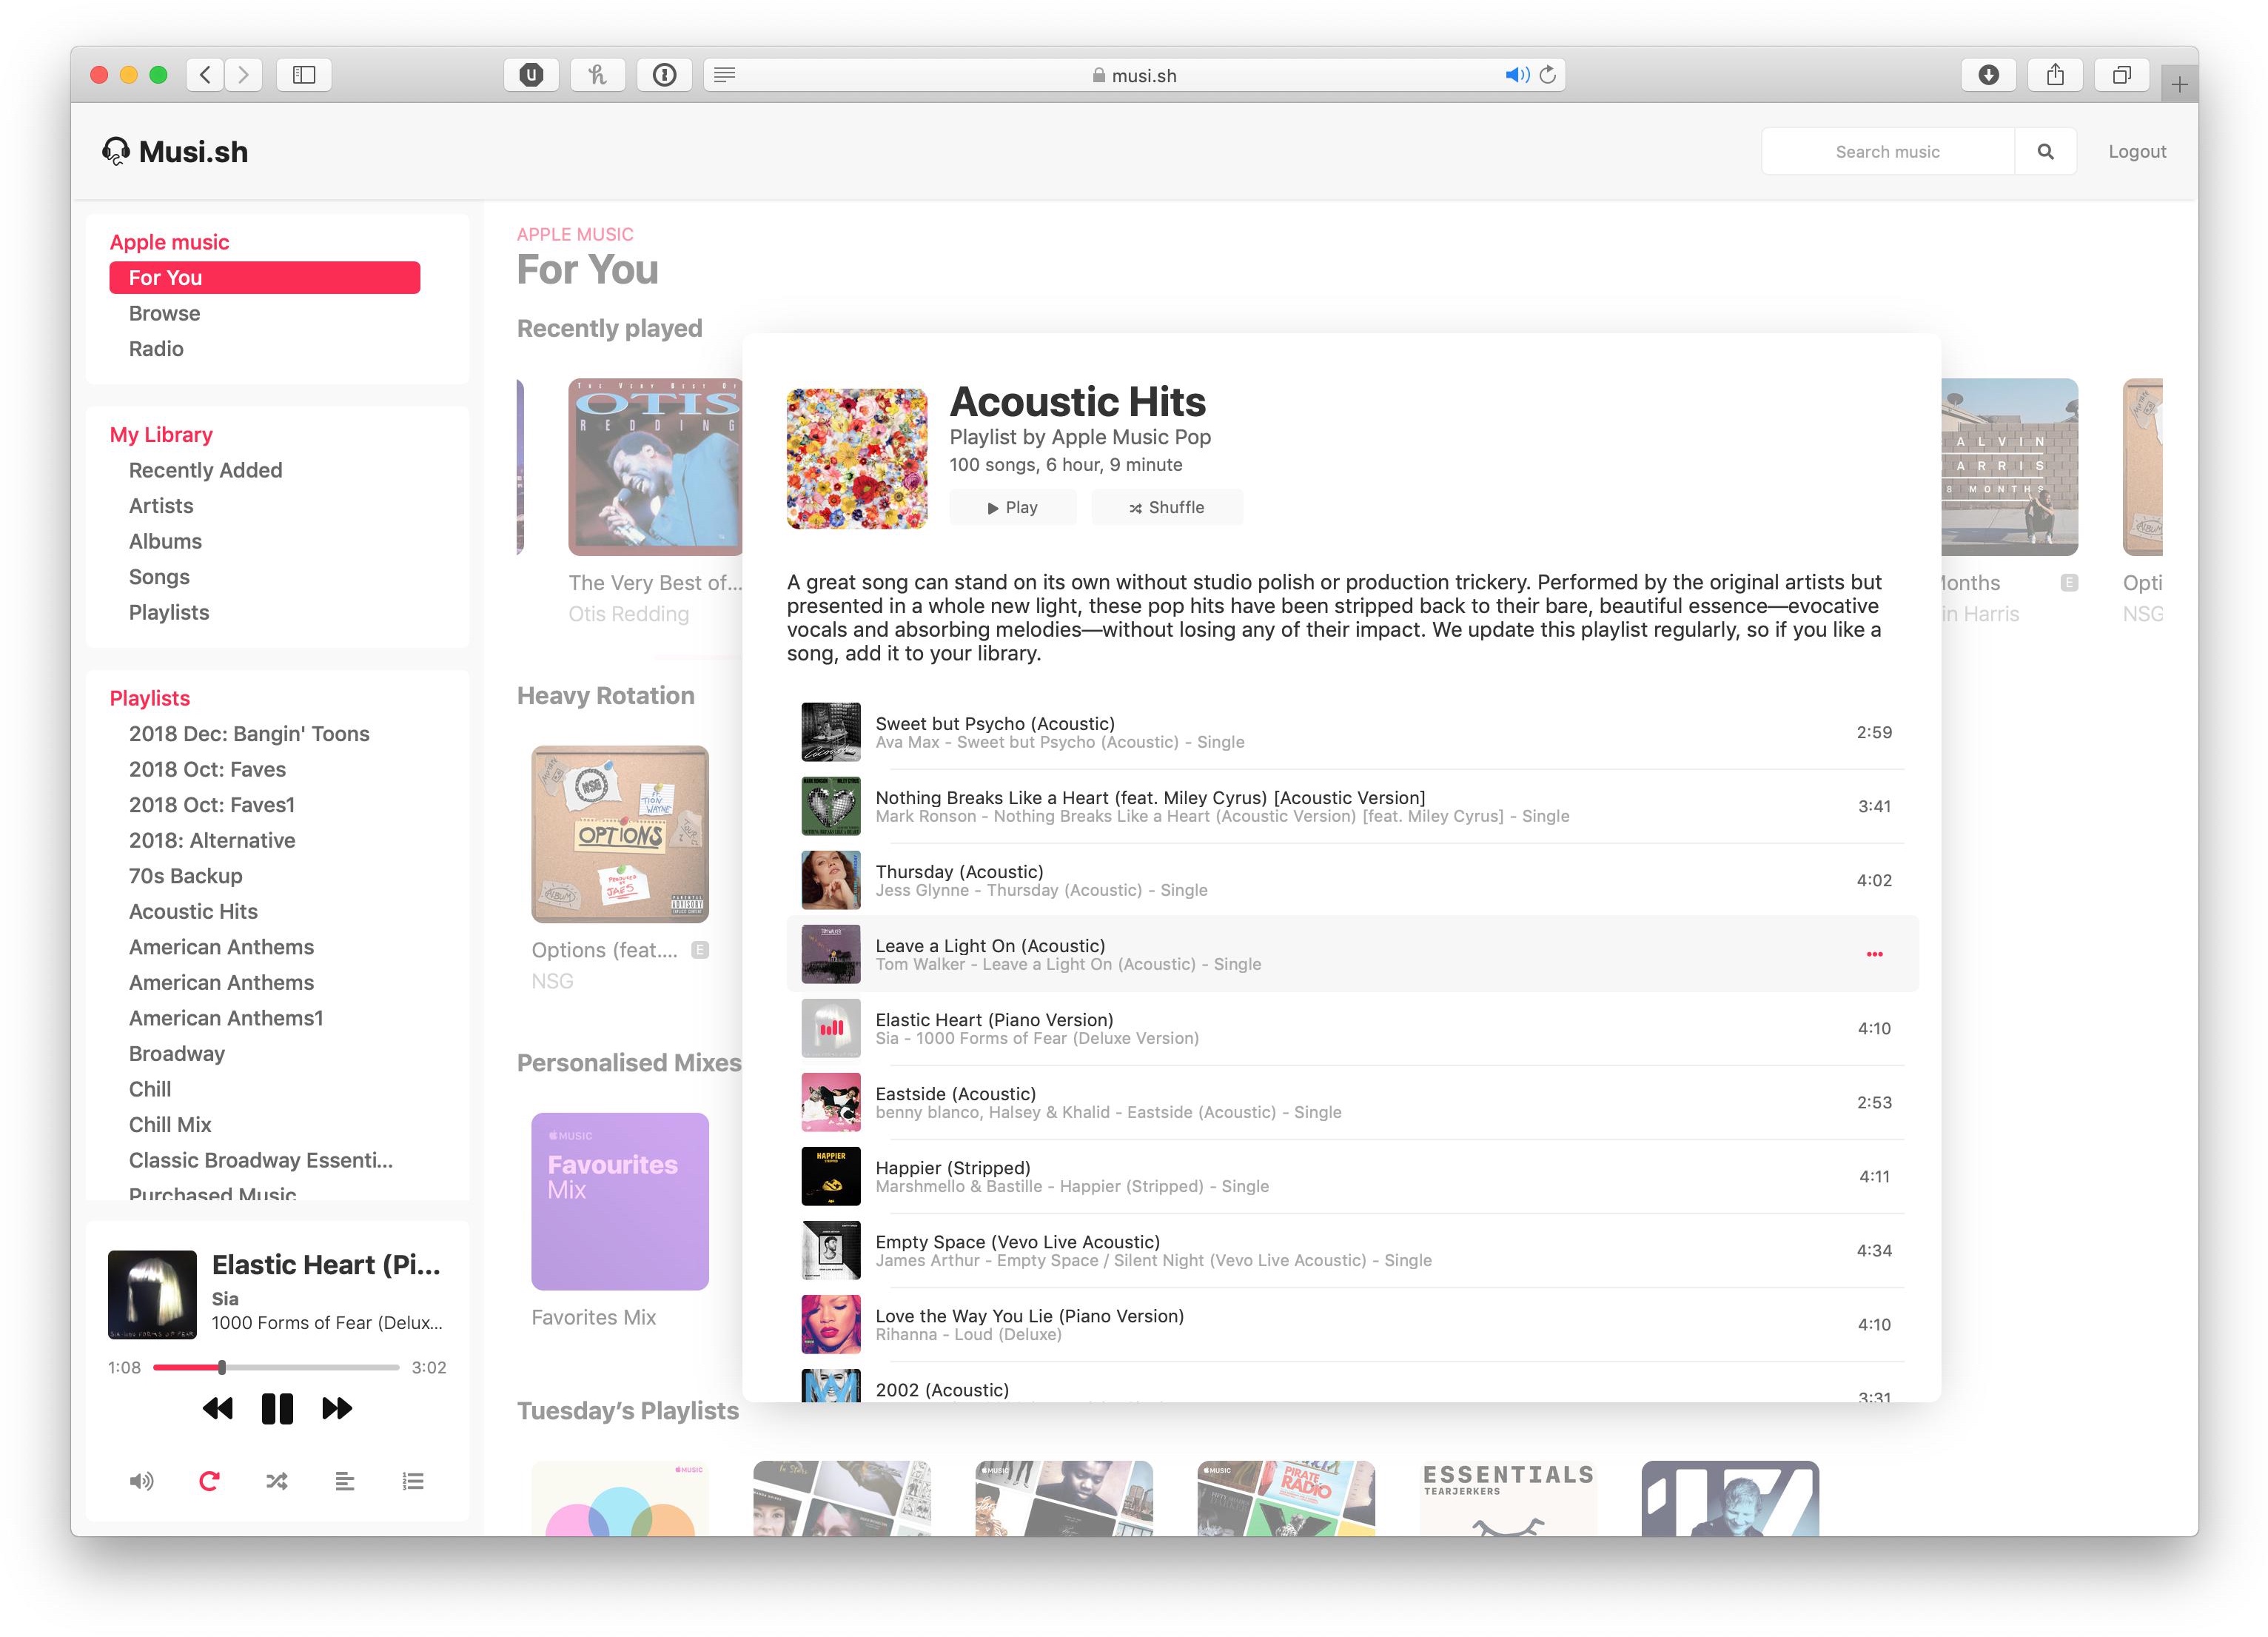Toggle shuffle mode in player
Image resolution: width=2268 pixels, height=1637 pixels.
pyautogui.click(x=277, y=1481)
